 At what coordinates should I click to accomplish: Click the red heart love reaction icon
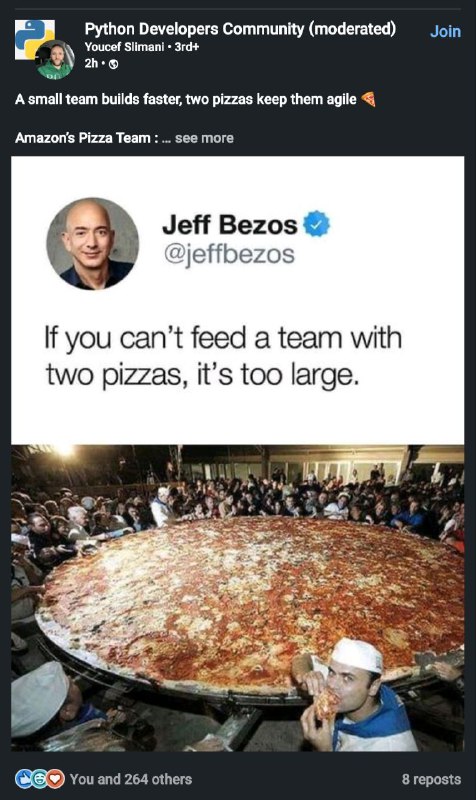[x=56, y=778]
